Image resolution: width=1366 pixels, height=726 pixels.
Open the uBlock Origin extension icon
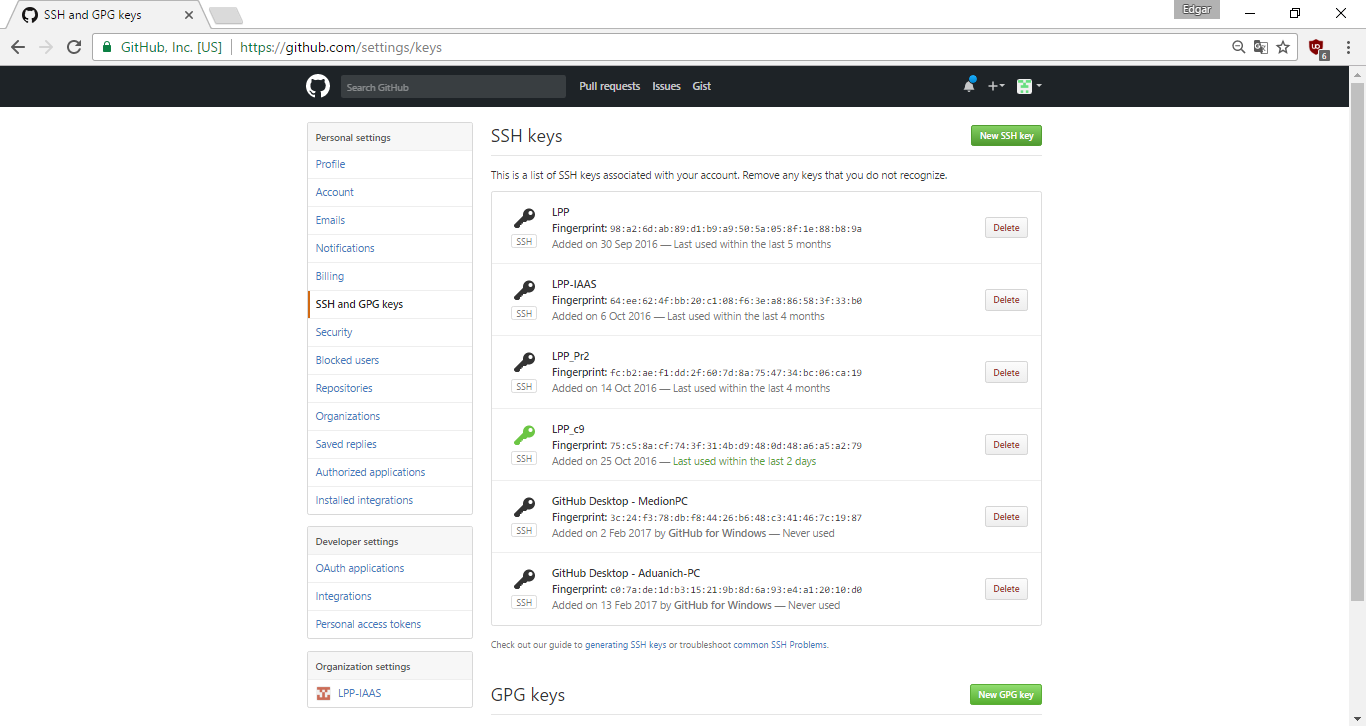1317,46
